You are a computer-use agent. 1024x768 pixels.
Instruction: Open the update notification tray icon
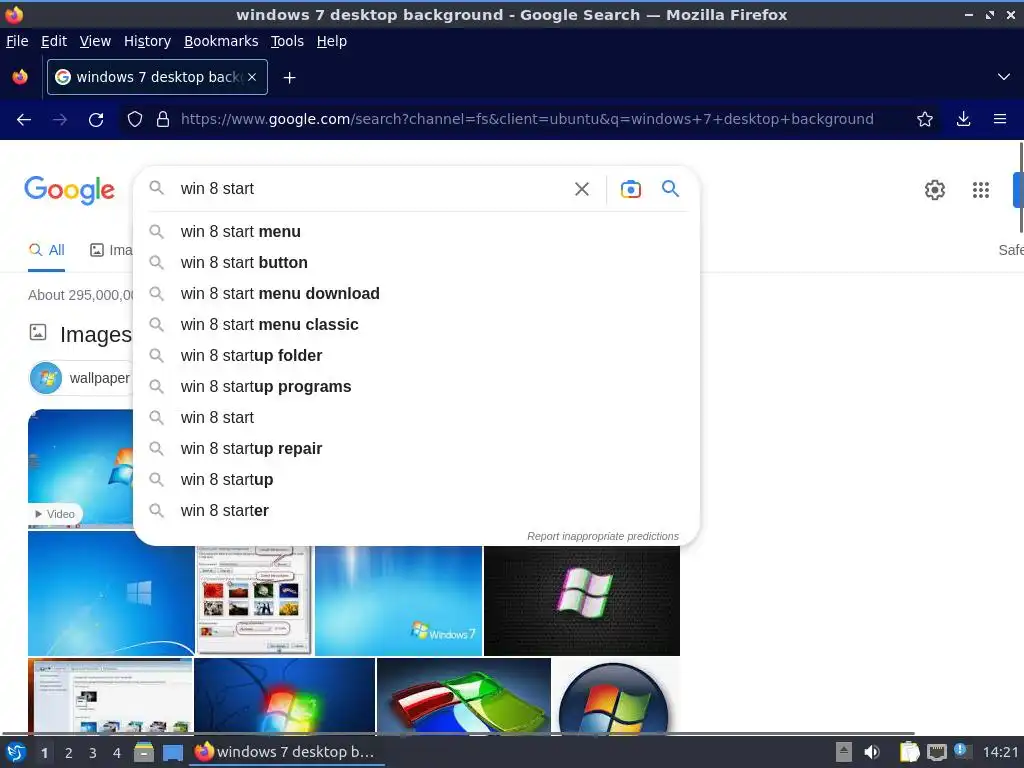(x=961, y=750)
